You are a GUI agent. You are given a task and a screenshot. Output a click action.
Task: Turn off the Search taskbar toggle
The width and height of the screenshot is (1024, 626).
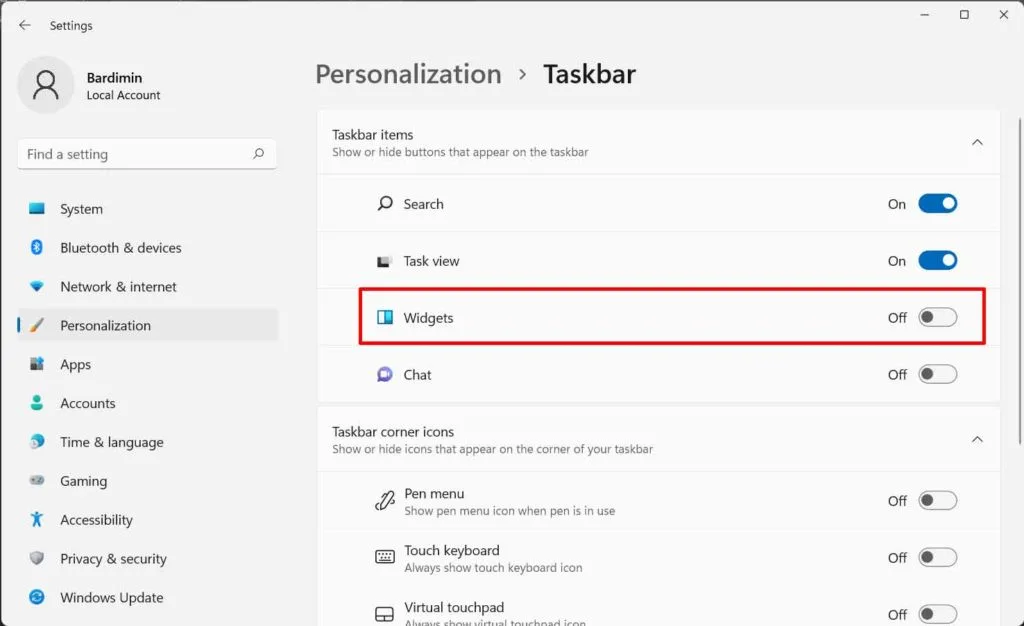click(937, 204)
